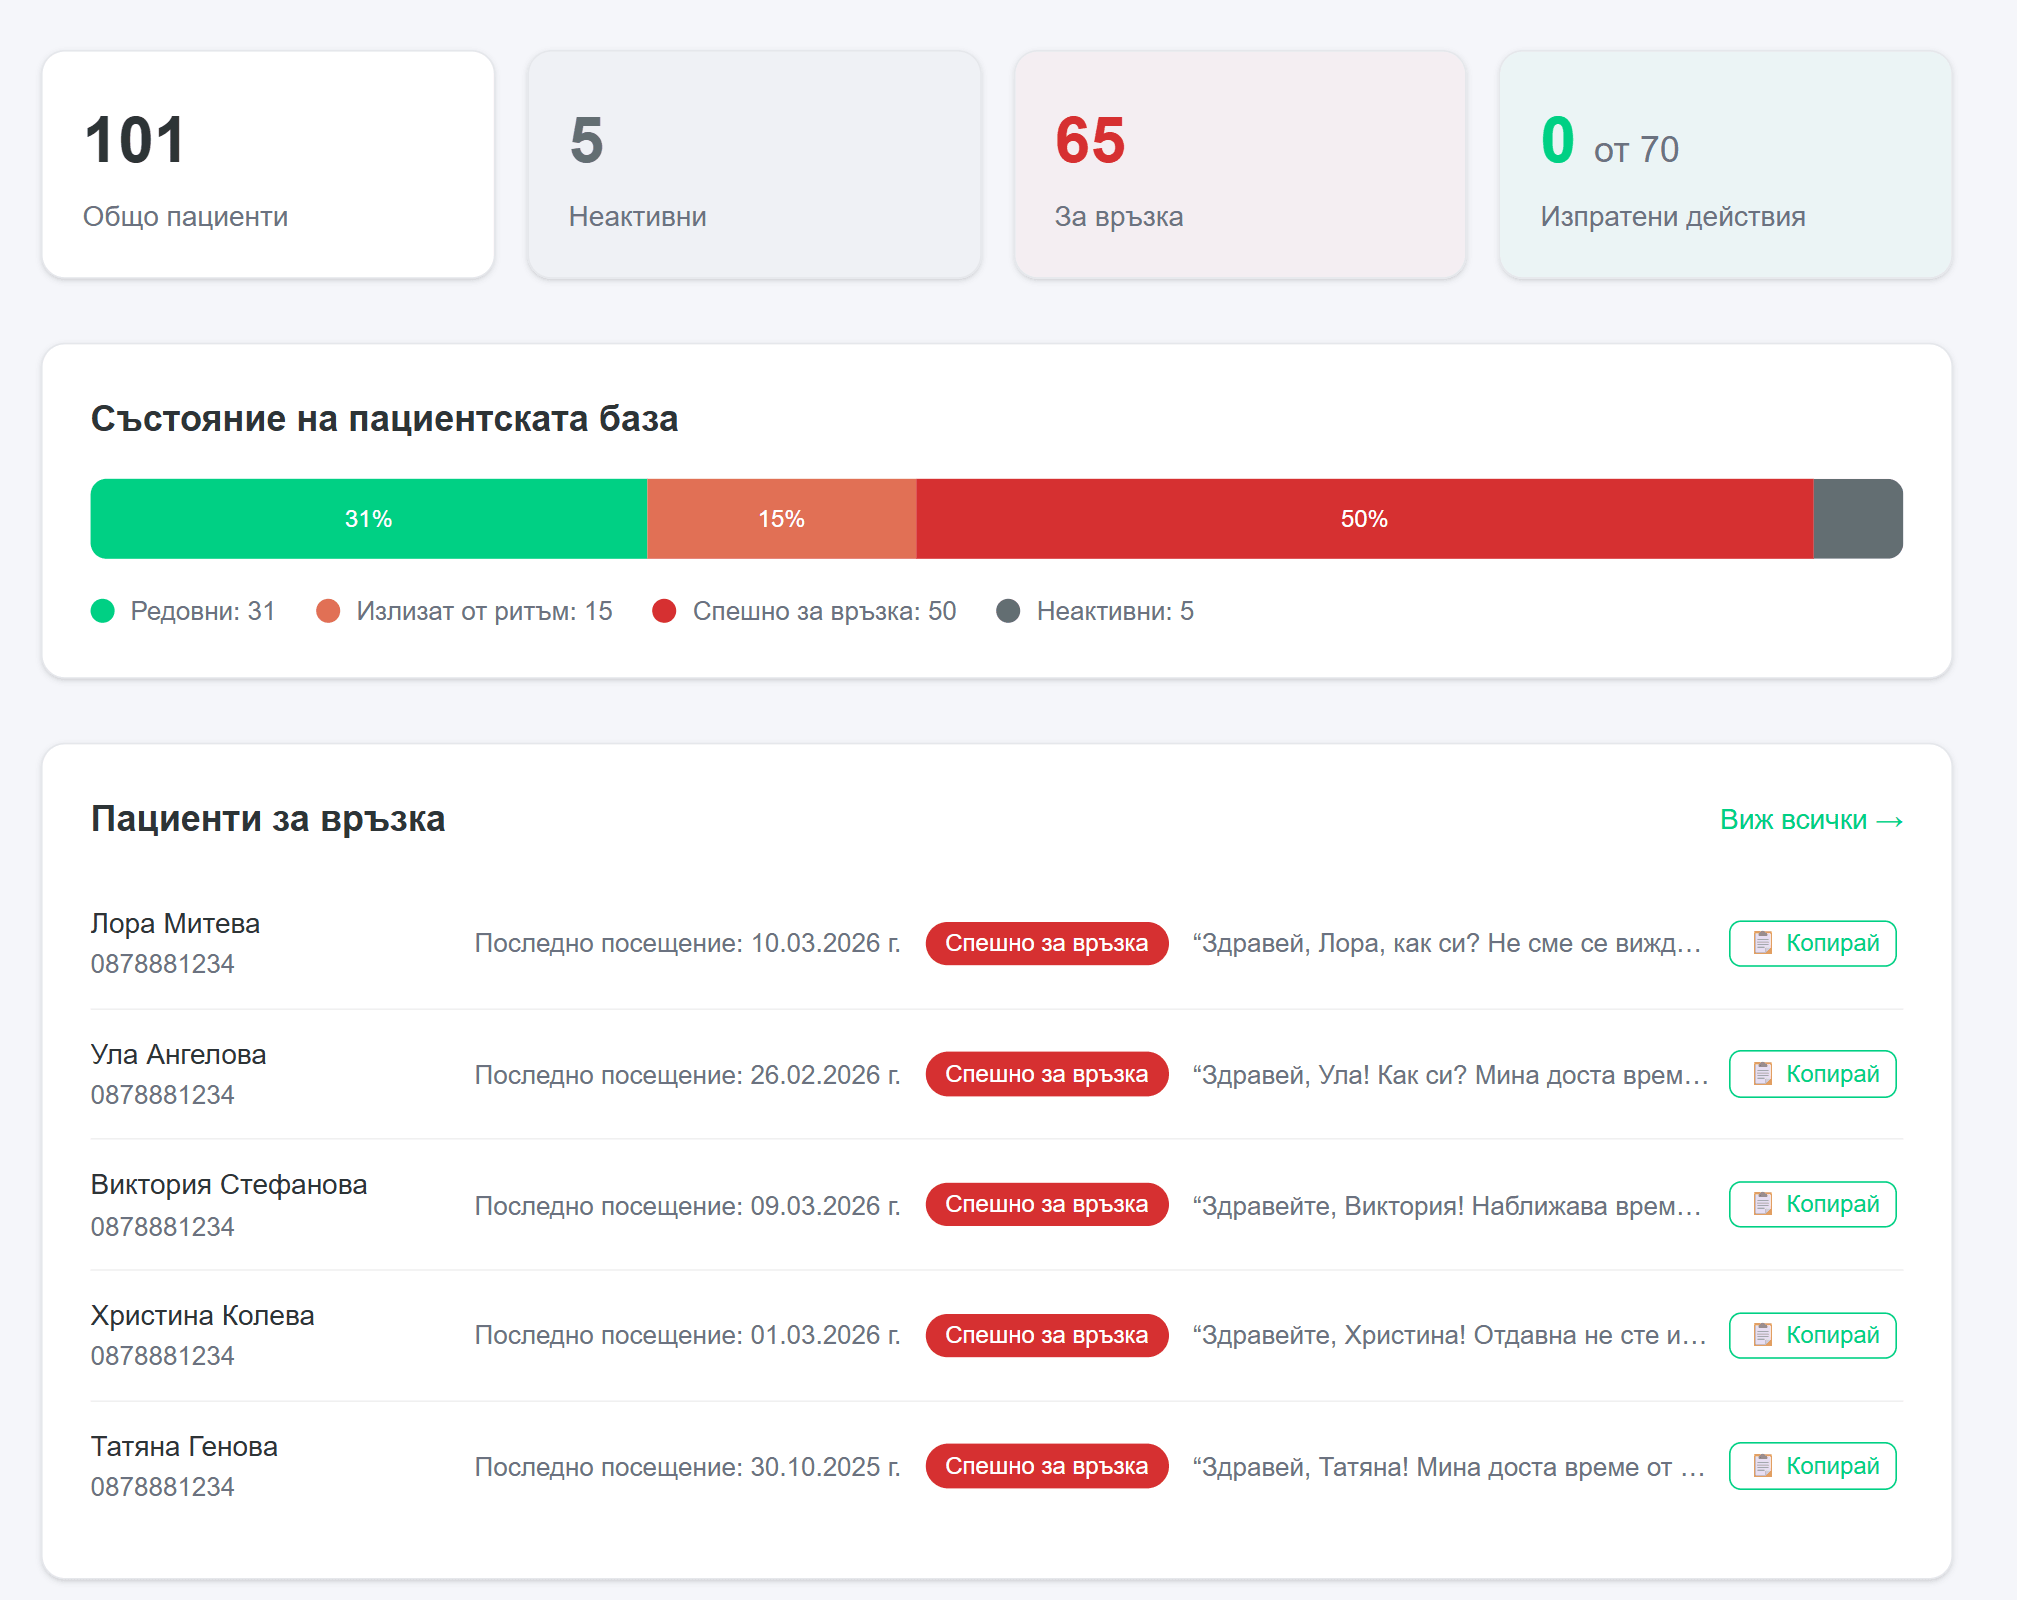
Task: Click Спешно за връзка badge for Татяна Генова
Action: tap(1047, 1466)
